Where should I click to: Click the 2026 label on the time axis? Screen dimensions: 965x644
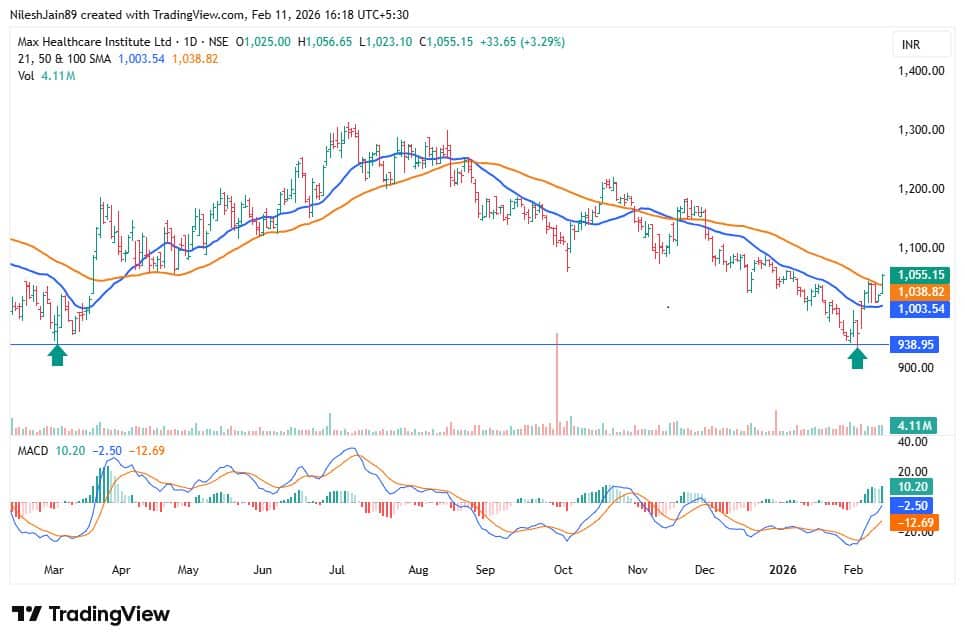pyautogui.click(x=783, y=570)
